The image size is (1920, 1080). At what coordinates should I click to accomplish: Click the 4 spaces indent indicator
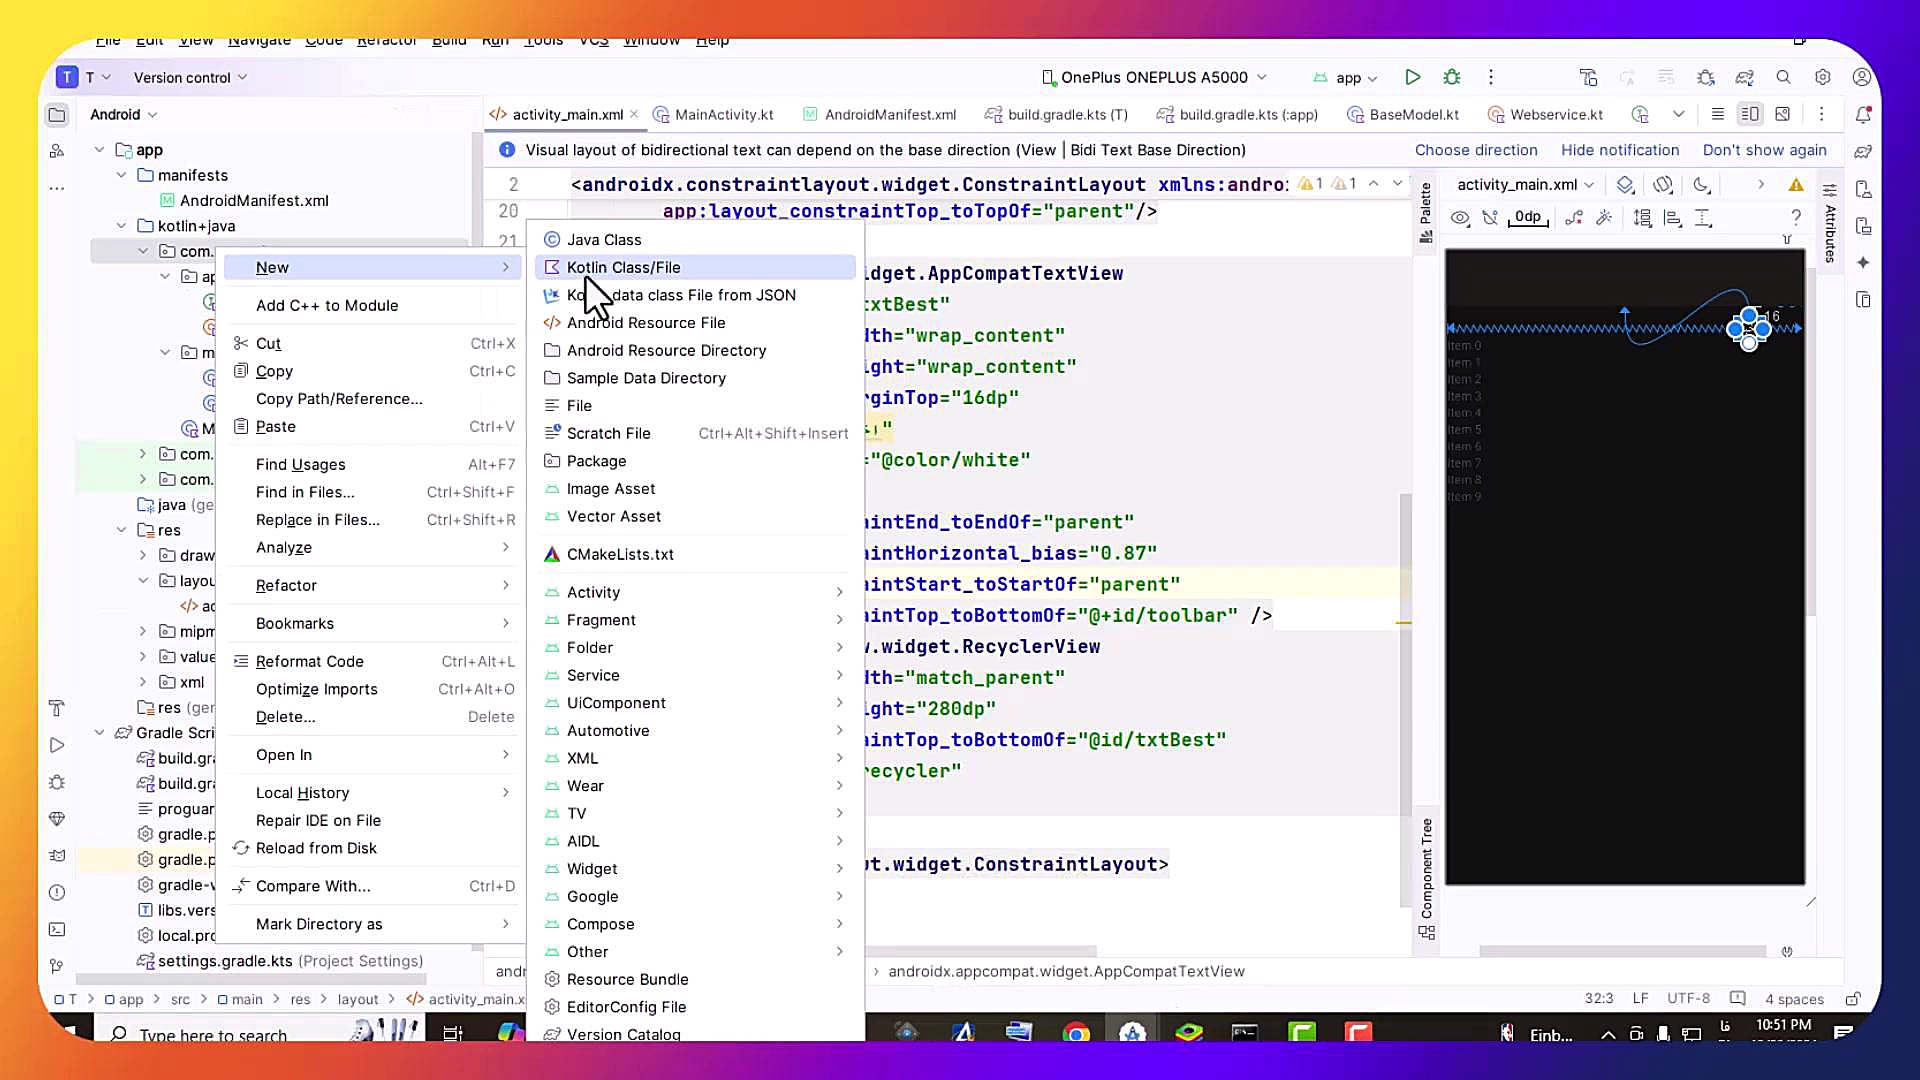pyautogui.click(x=1794, y=999)
